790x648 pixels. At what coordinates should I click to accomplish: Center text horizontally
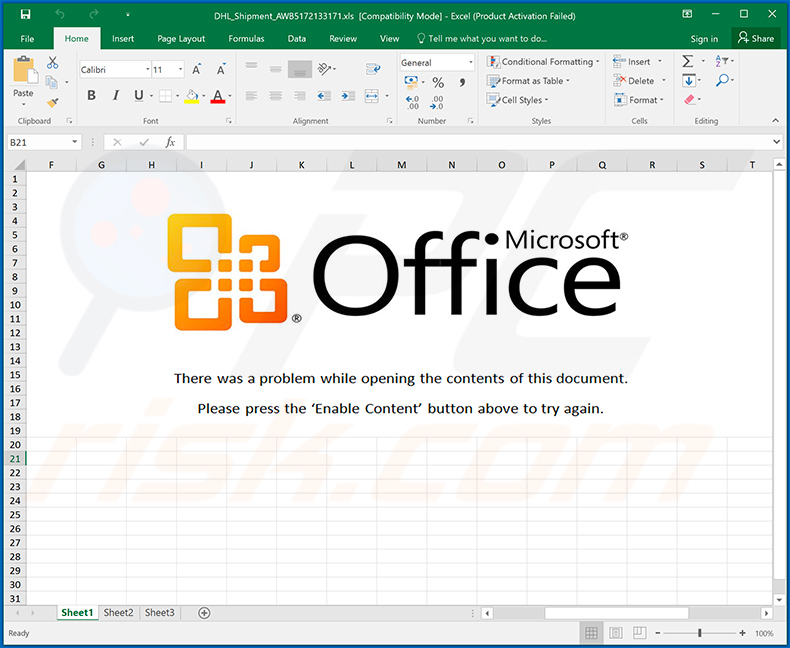(276, 96)
